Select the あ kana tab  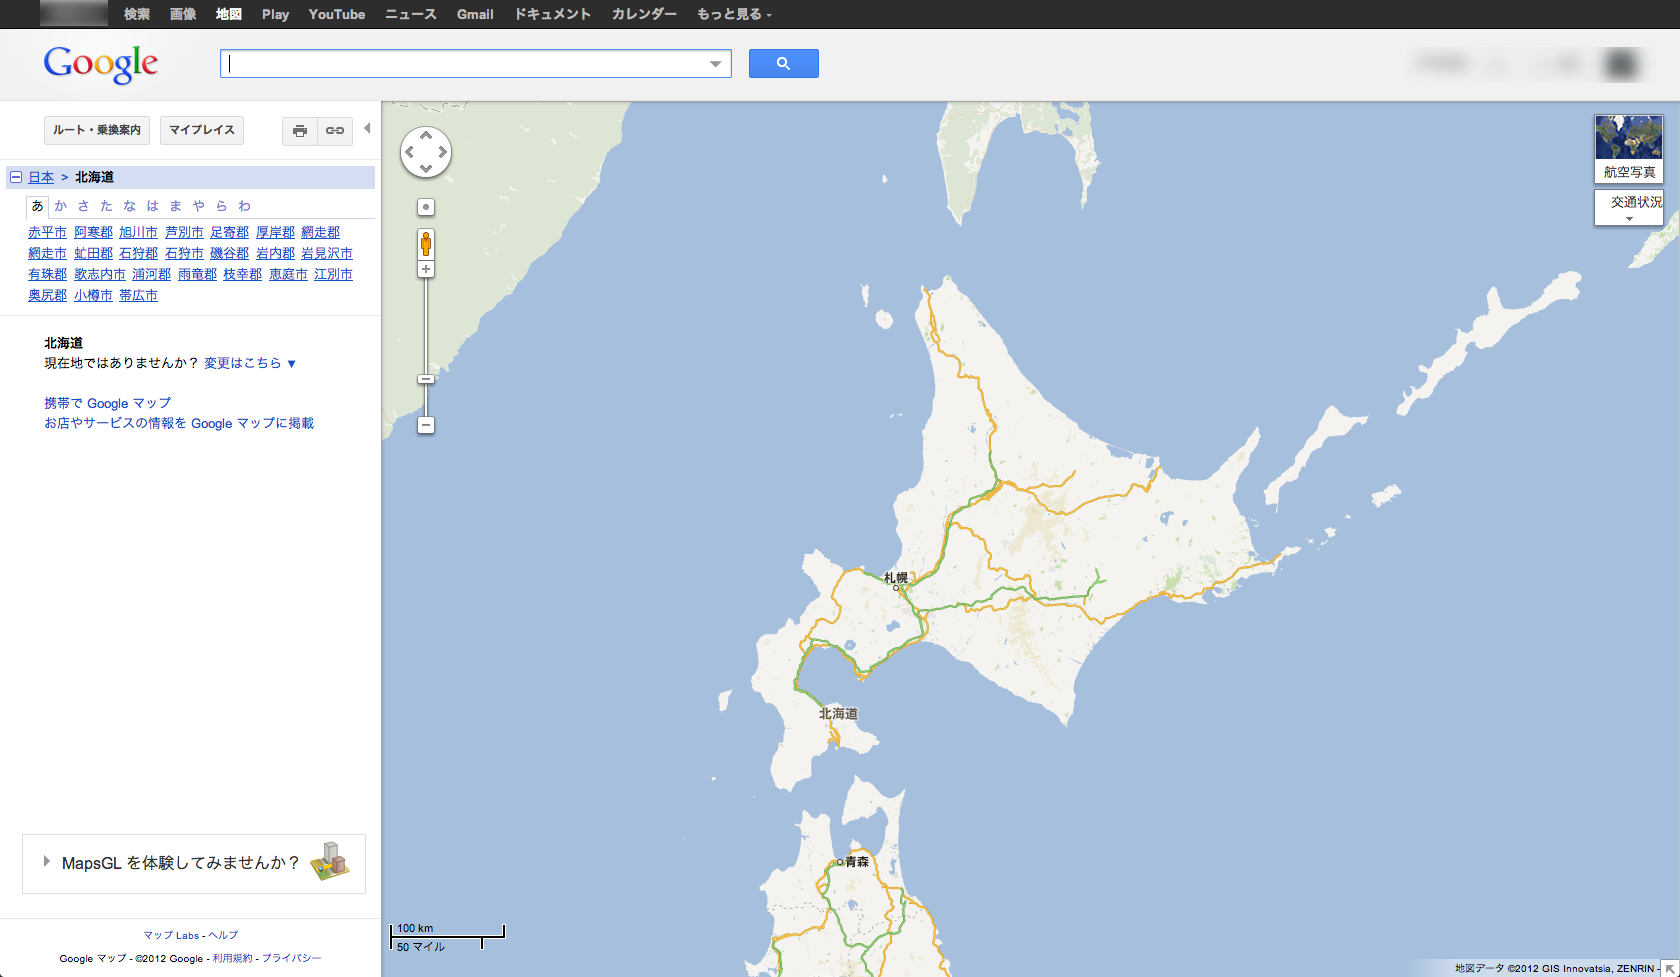38,206
